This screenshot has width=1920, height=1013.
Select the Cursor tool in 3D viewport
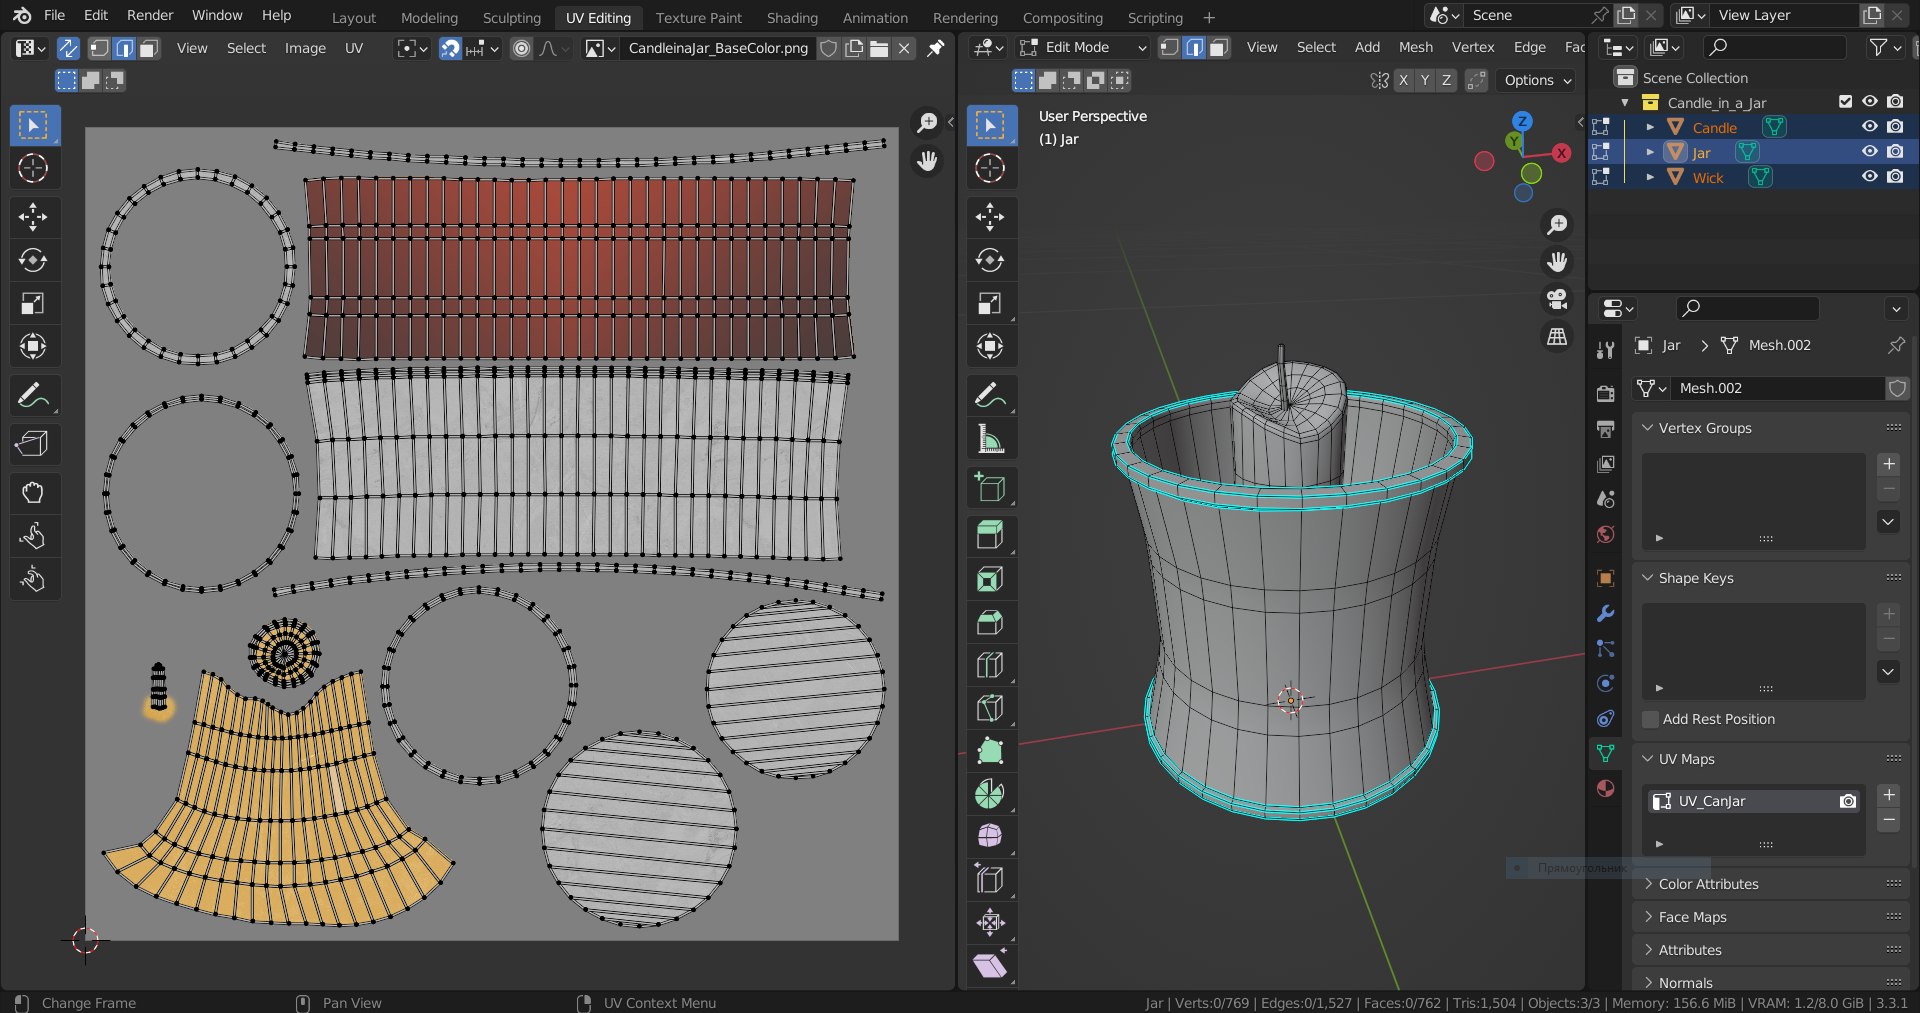[990, 168]
